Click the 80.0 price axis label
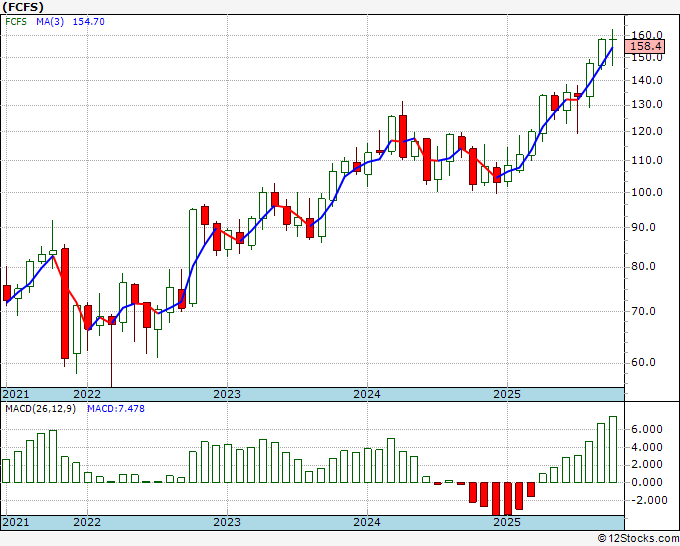The image size is (680, 546). (644, 266)
